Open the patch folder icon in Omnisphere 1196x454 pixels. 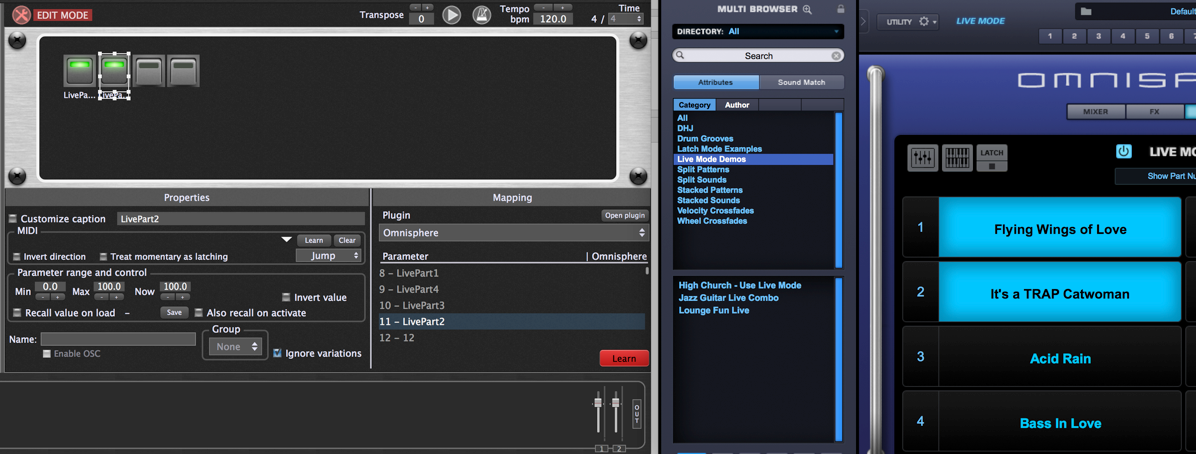click(x=1087, y=11)
